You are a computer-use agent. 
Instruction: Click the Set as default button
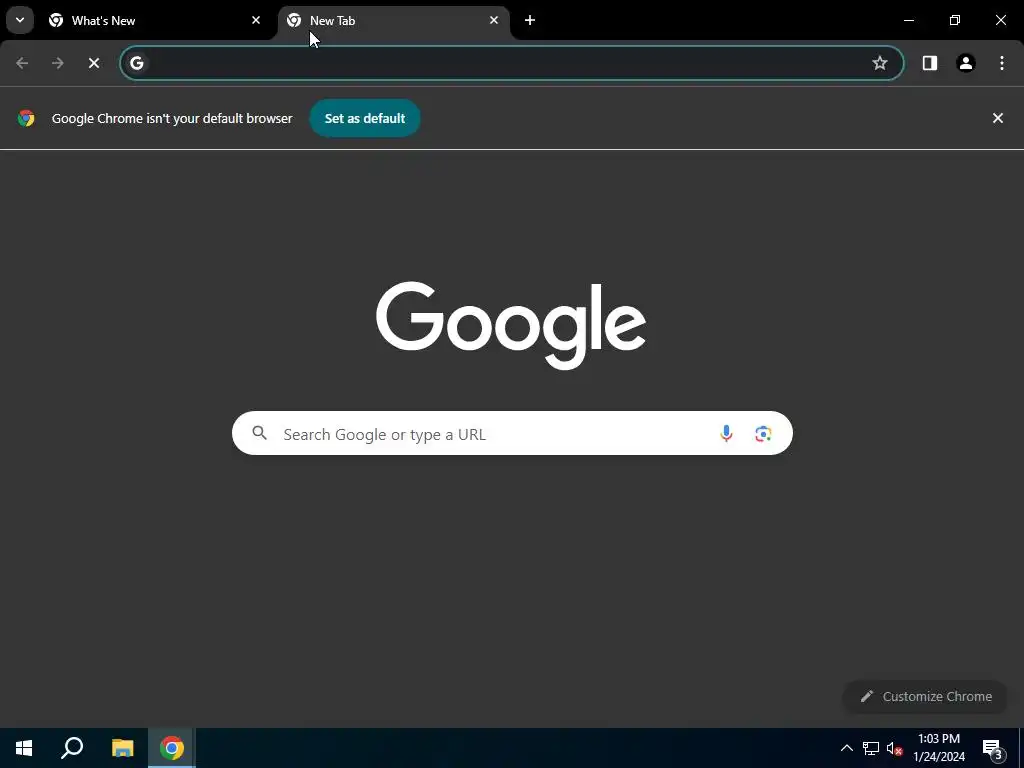pos(365,118)
